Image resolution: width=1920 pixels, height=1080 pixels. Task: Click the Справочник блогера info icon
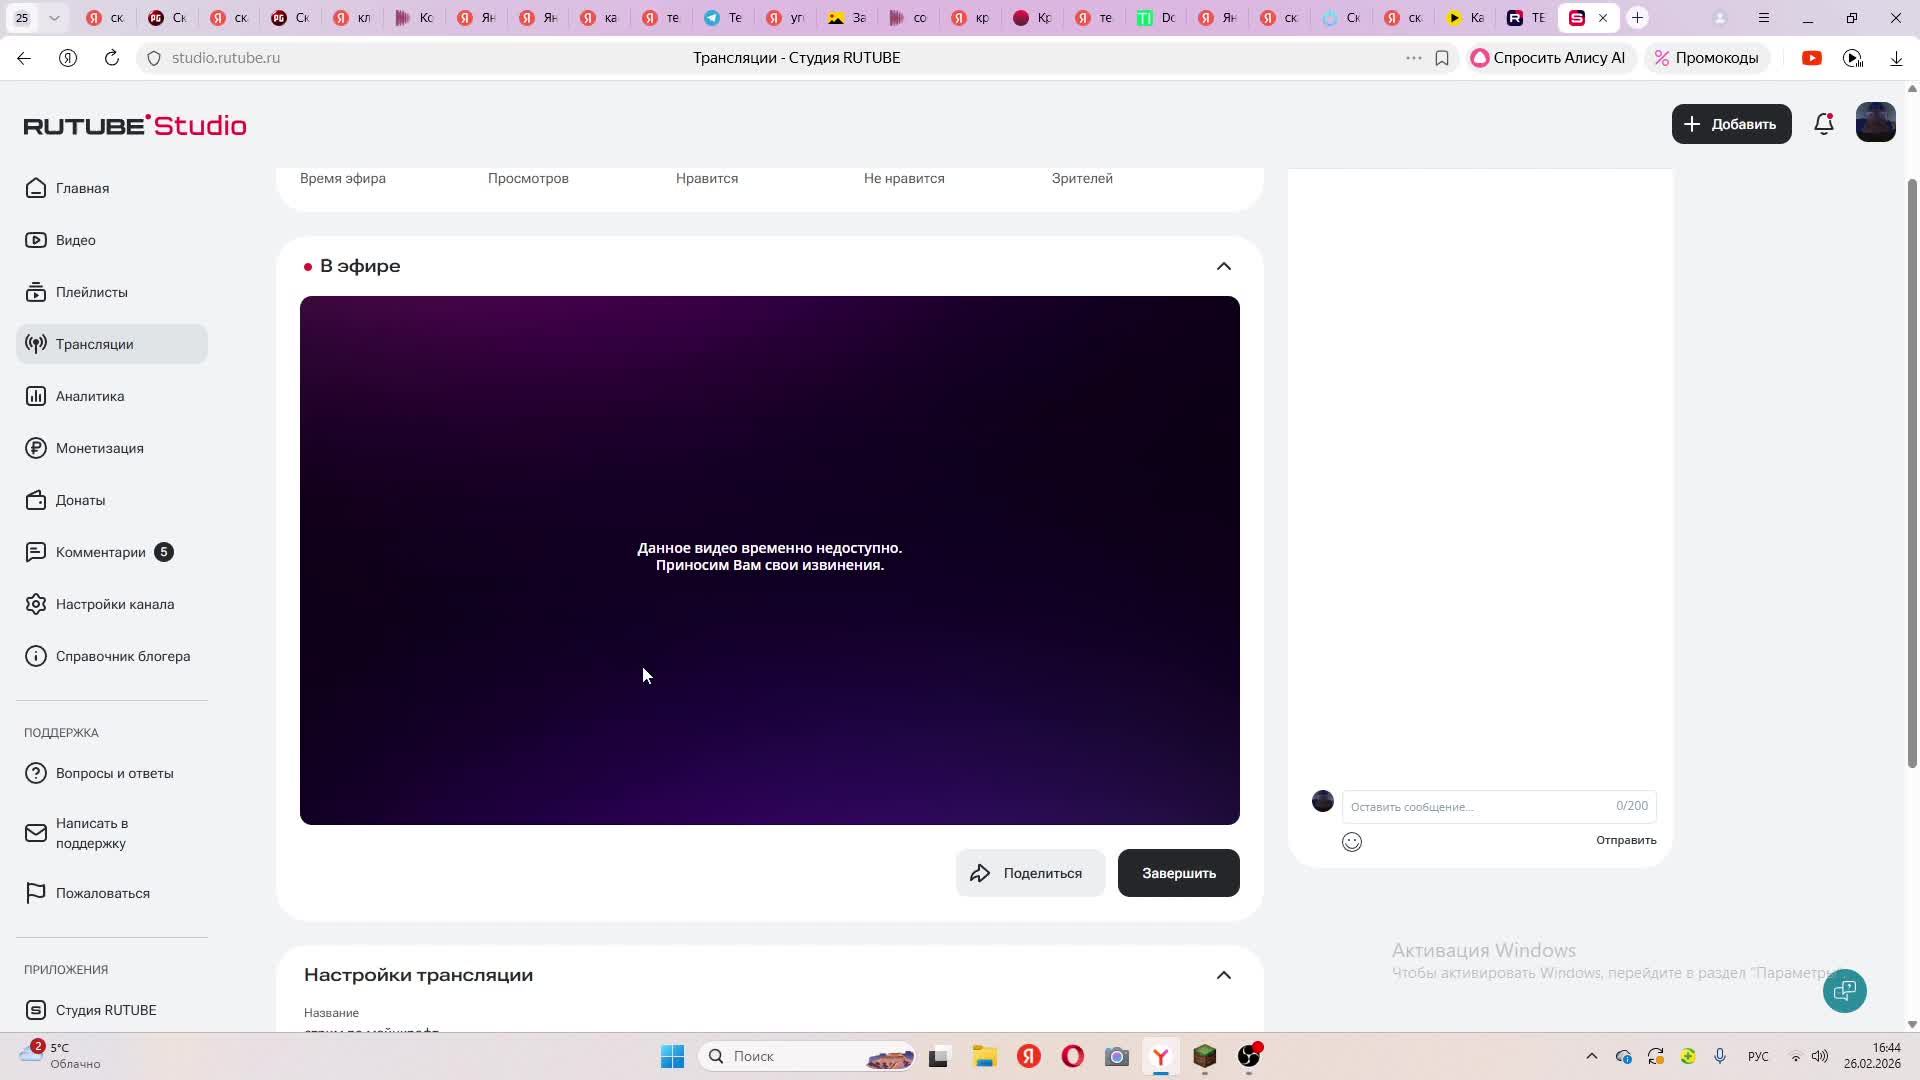point(36,656)
